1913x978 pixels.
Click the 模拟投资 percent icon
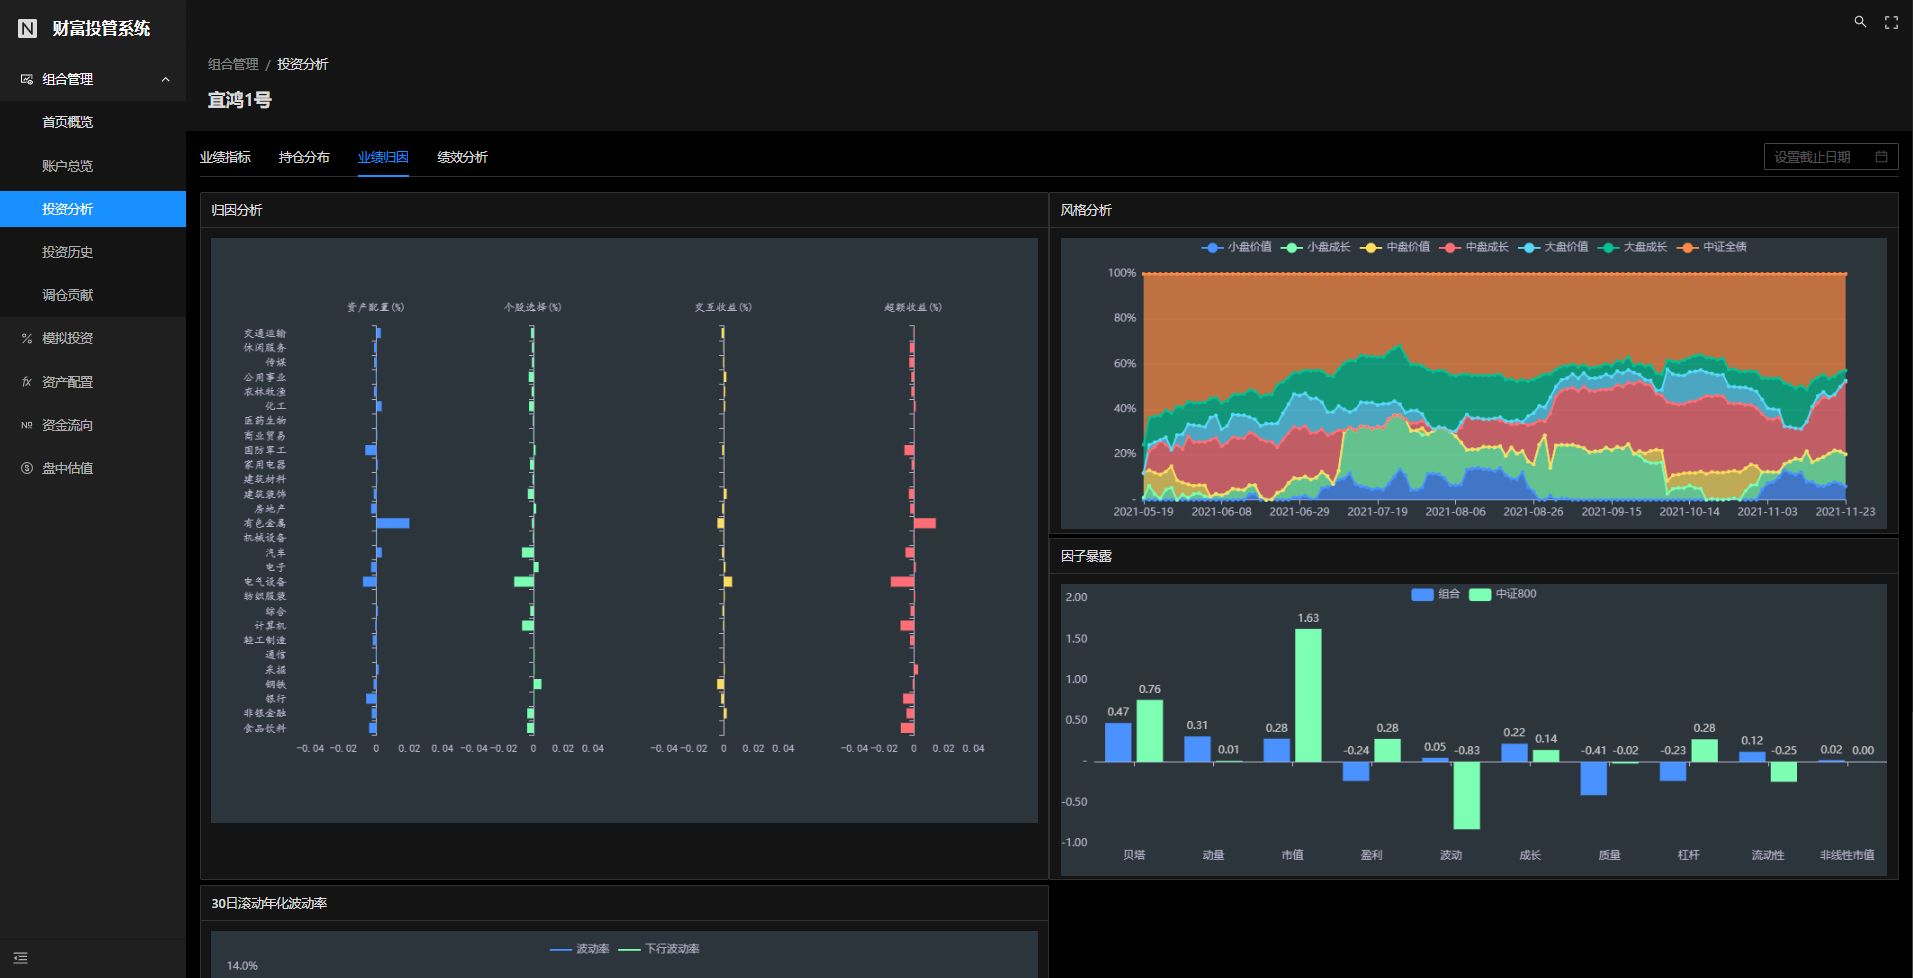[x=27, y=339]
